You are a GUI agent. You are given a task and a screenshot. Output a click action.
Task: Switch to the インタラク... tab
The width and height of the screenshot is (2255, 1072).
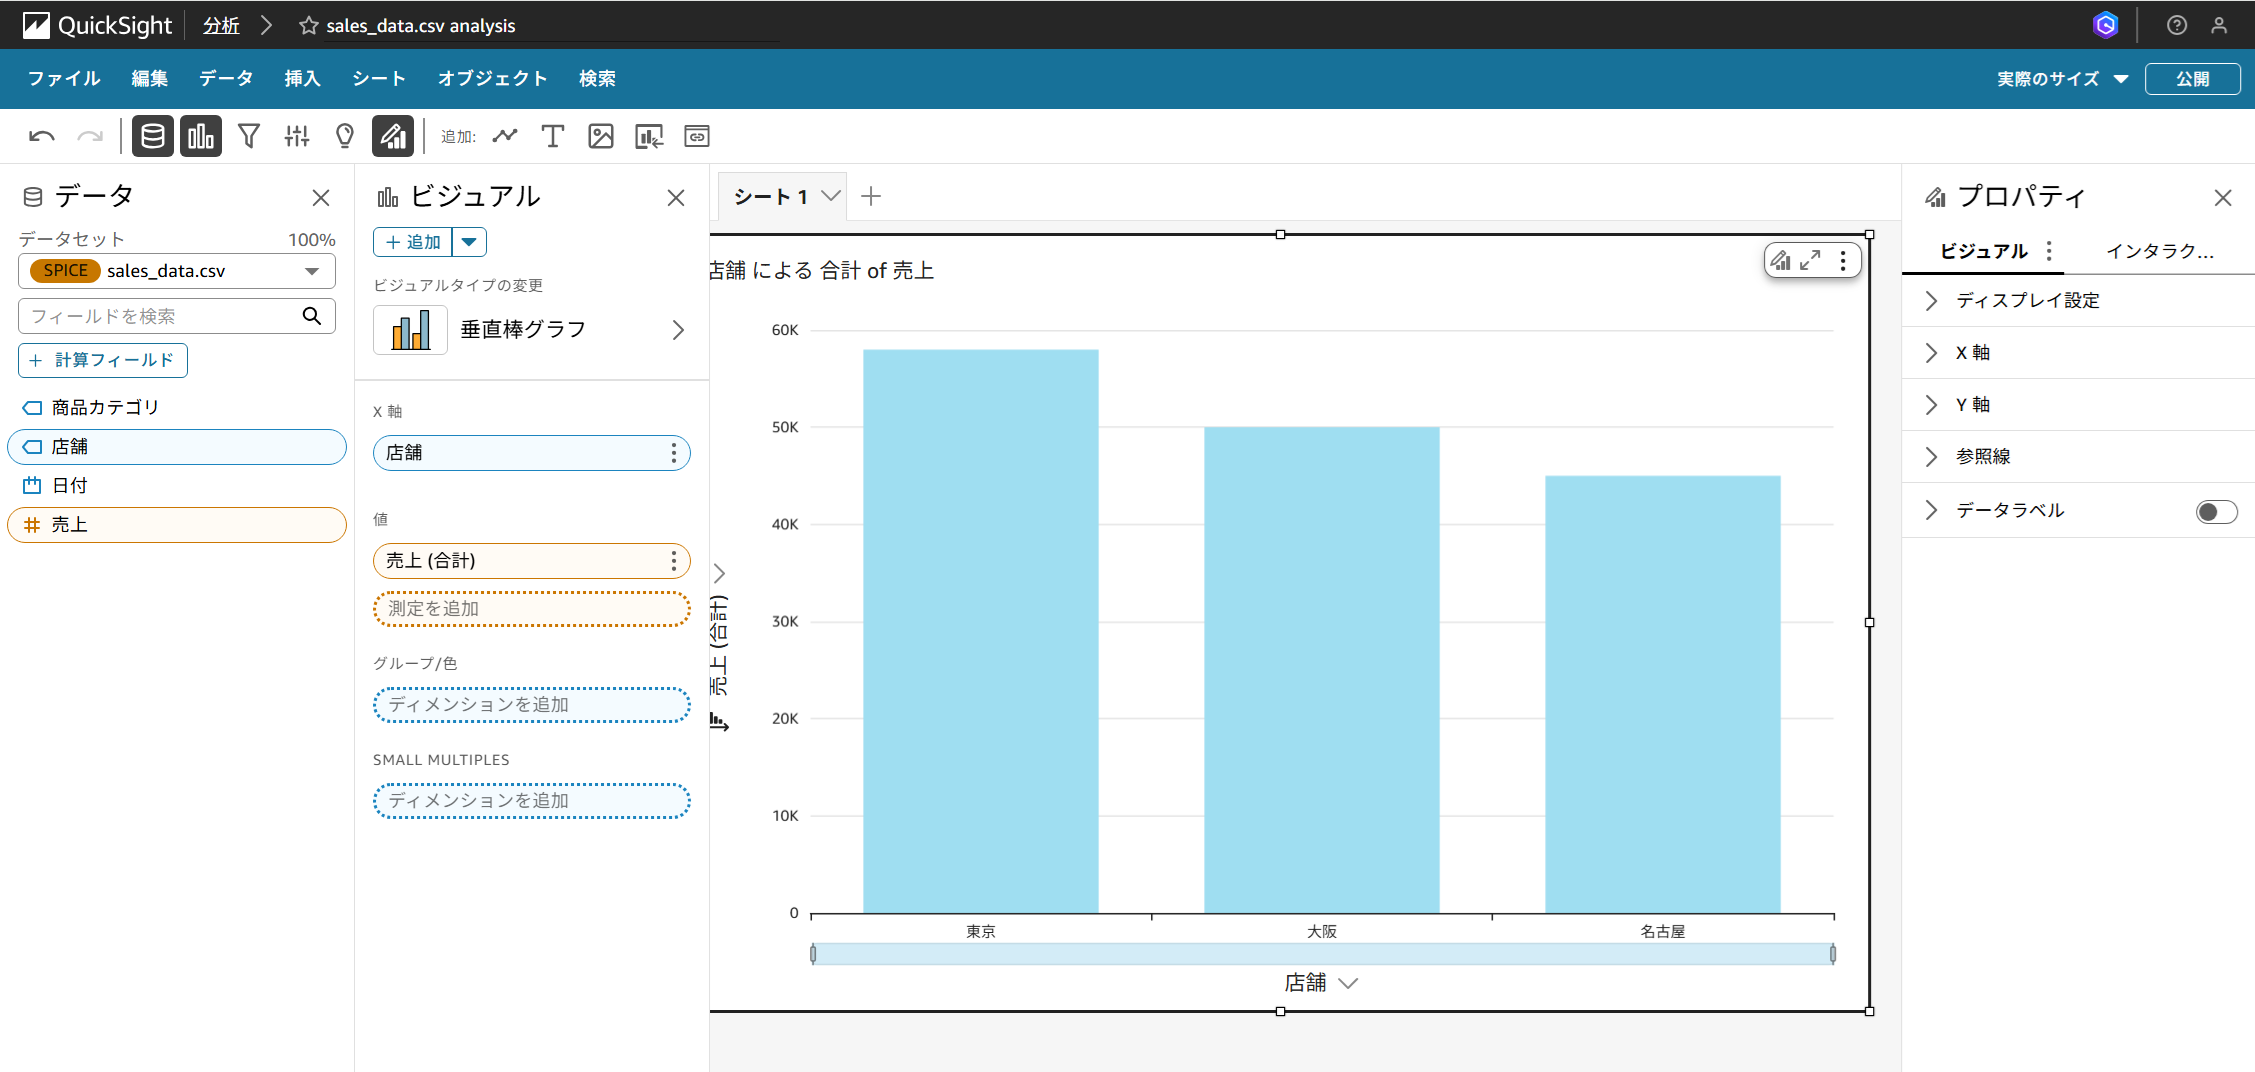[2159, 251]
